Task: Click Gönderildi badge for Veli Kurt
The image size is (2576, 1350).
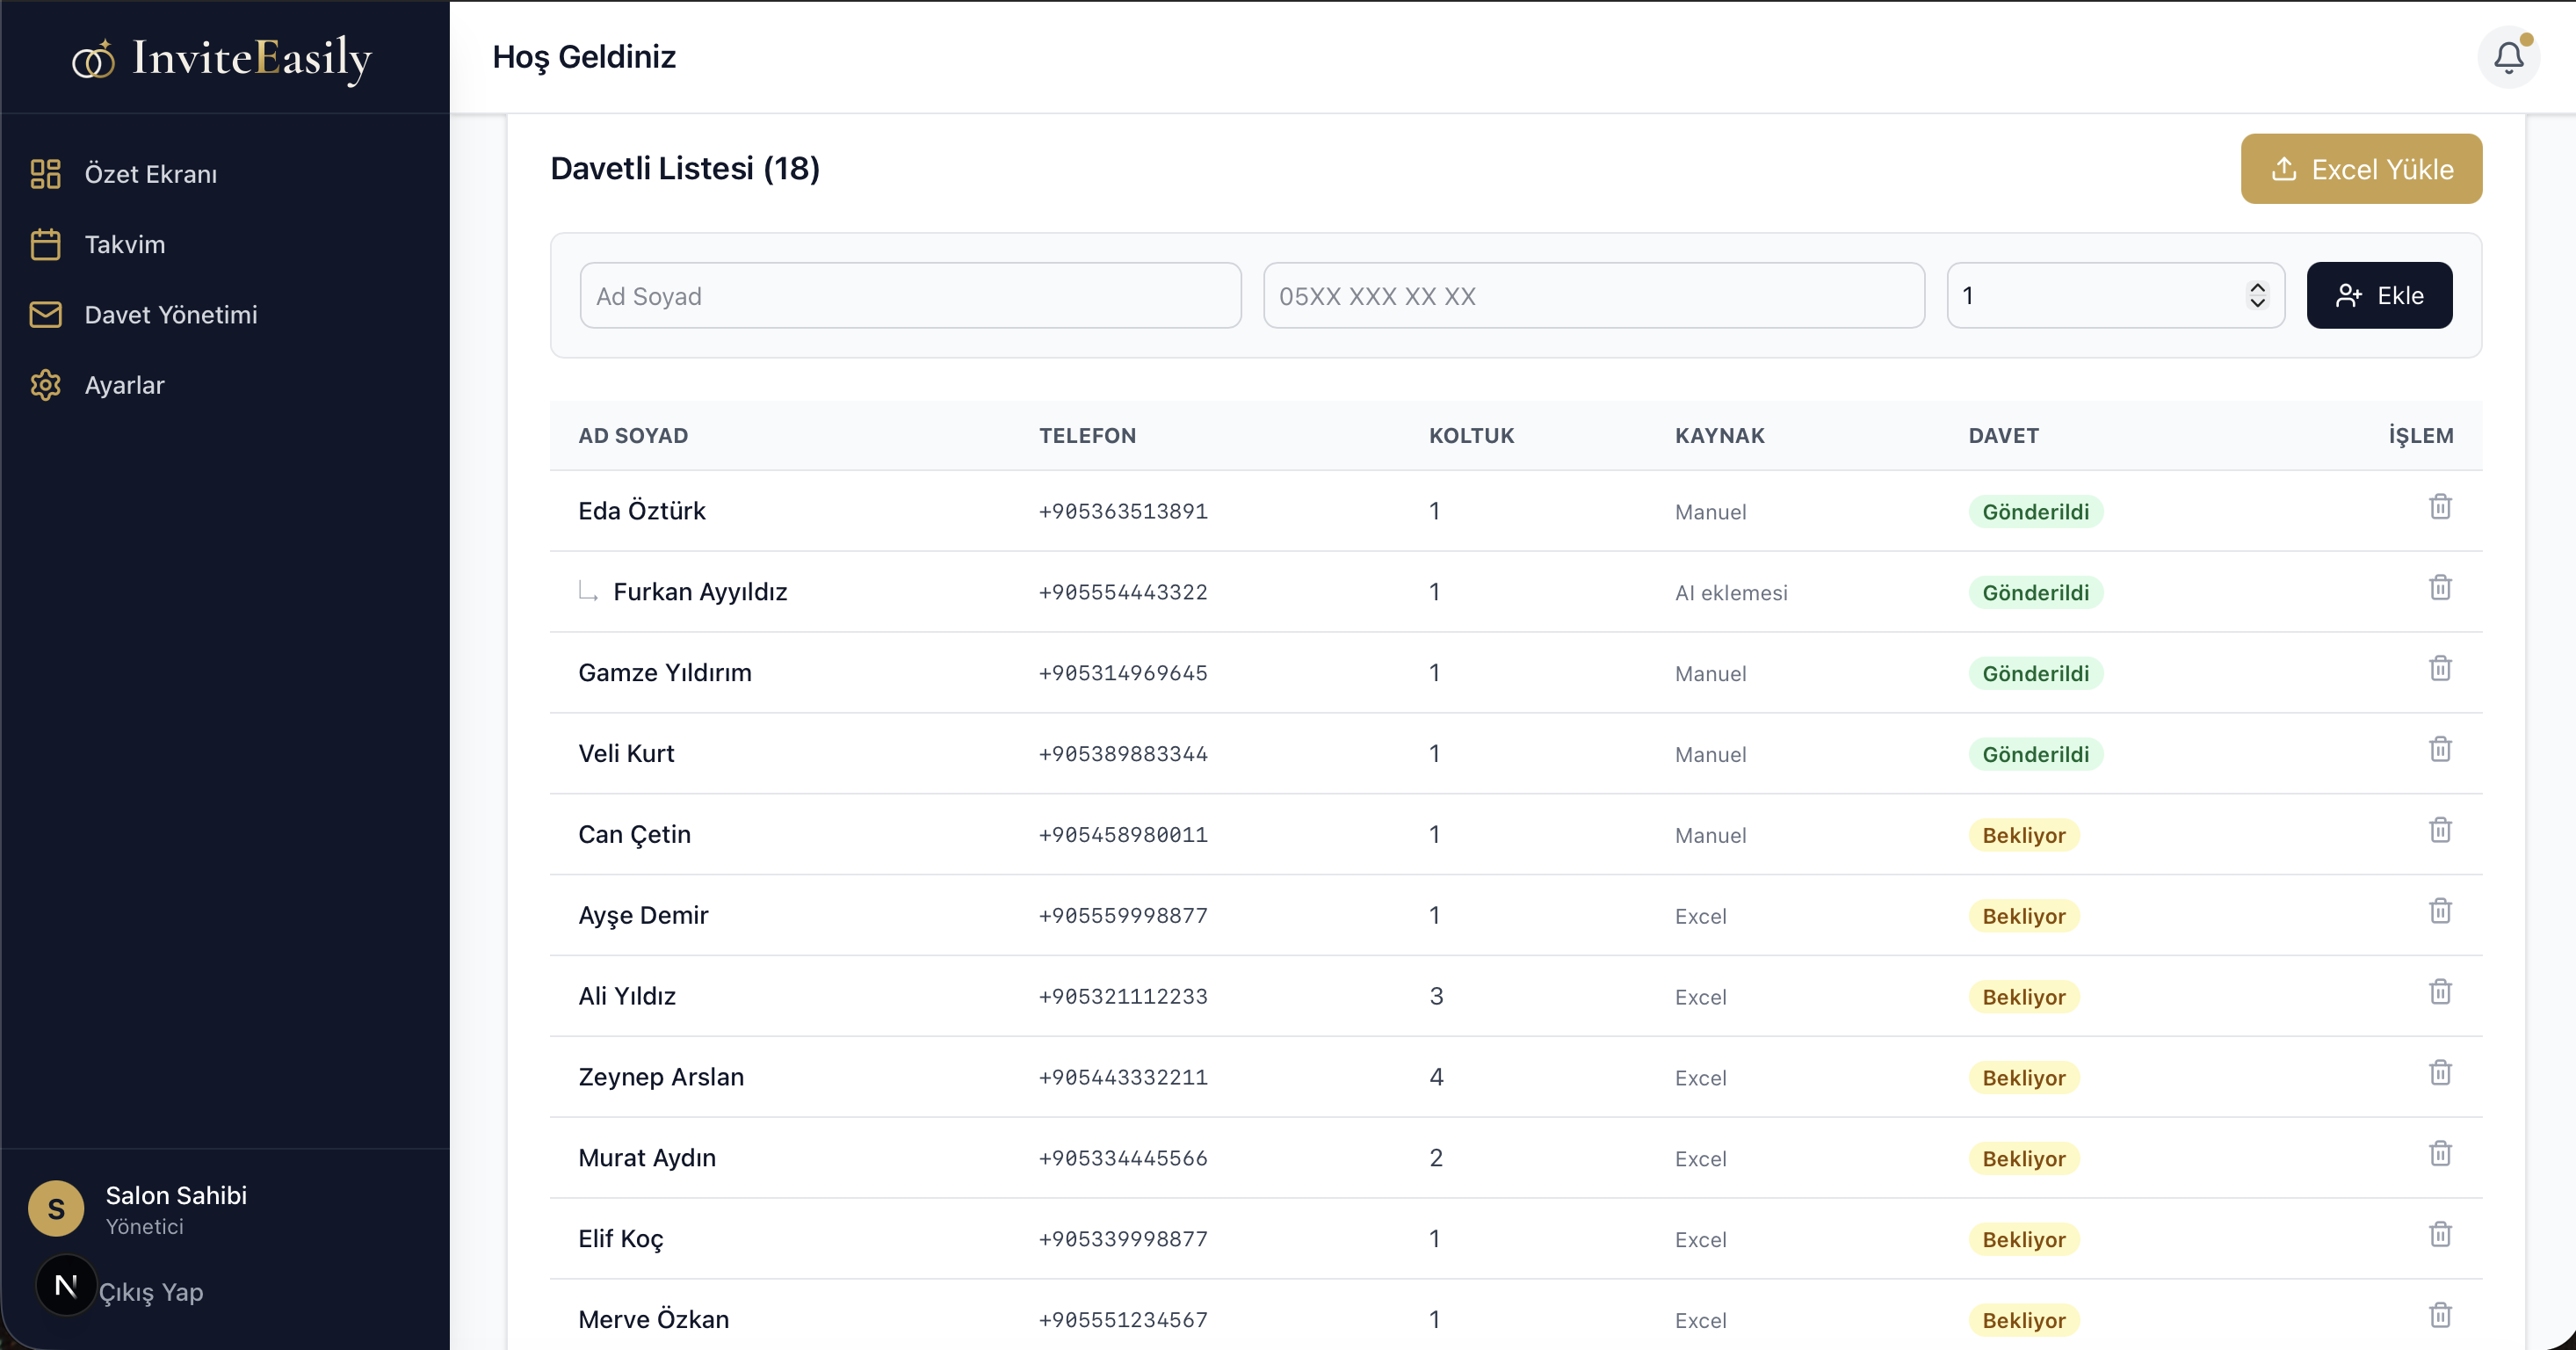Action: pyautogui.click(x=2035, y=755)
